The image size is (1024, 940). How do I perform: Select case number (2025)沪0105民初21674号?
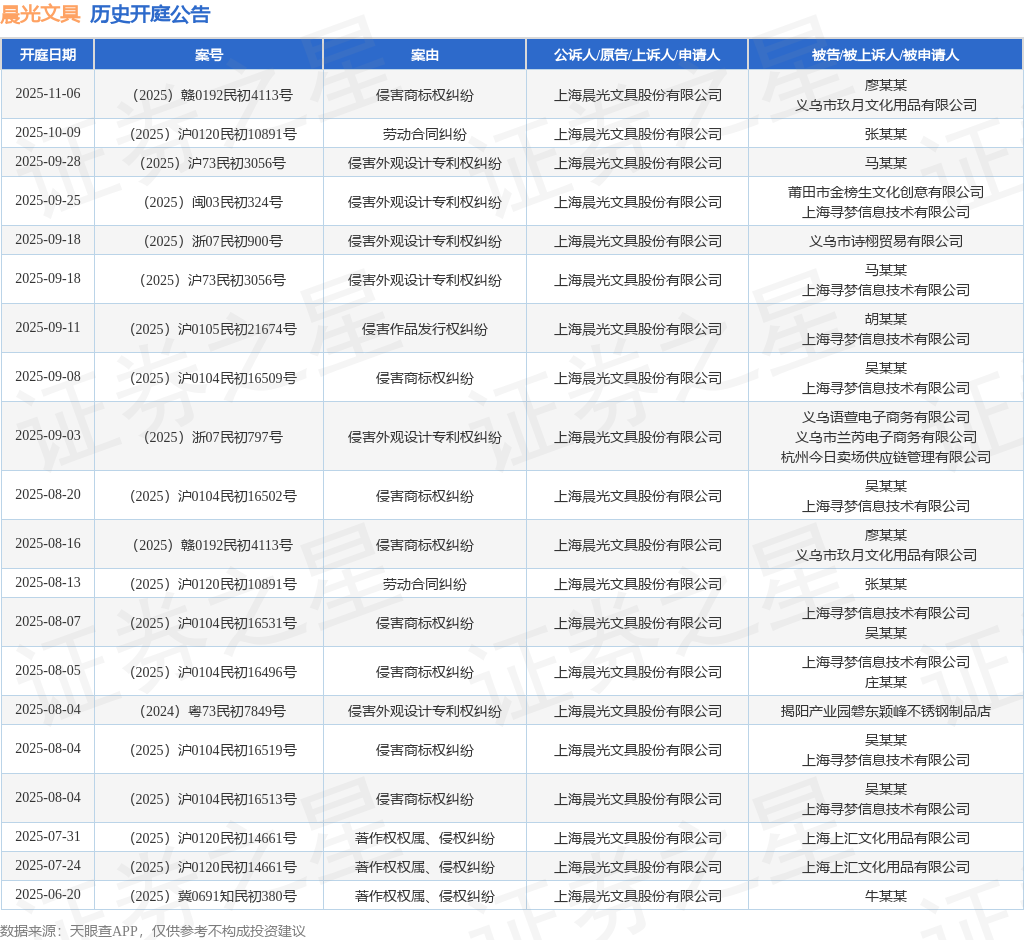click(213, 329)
